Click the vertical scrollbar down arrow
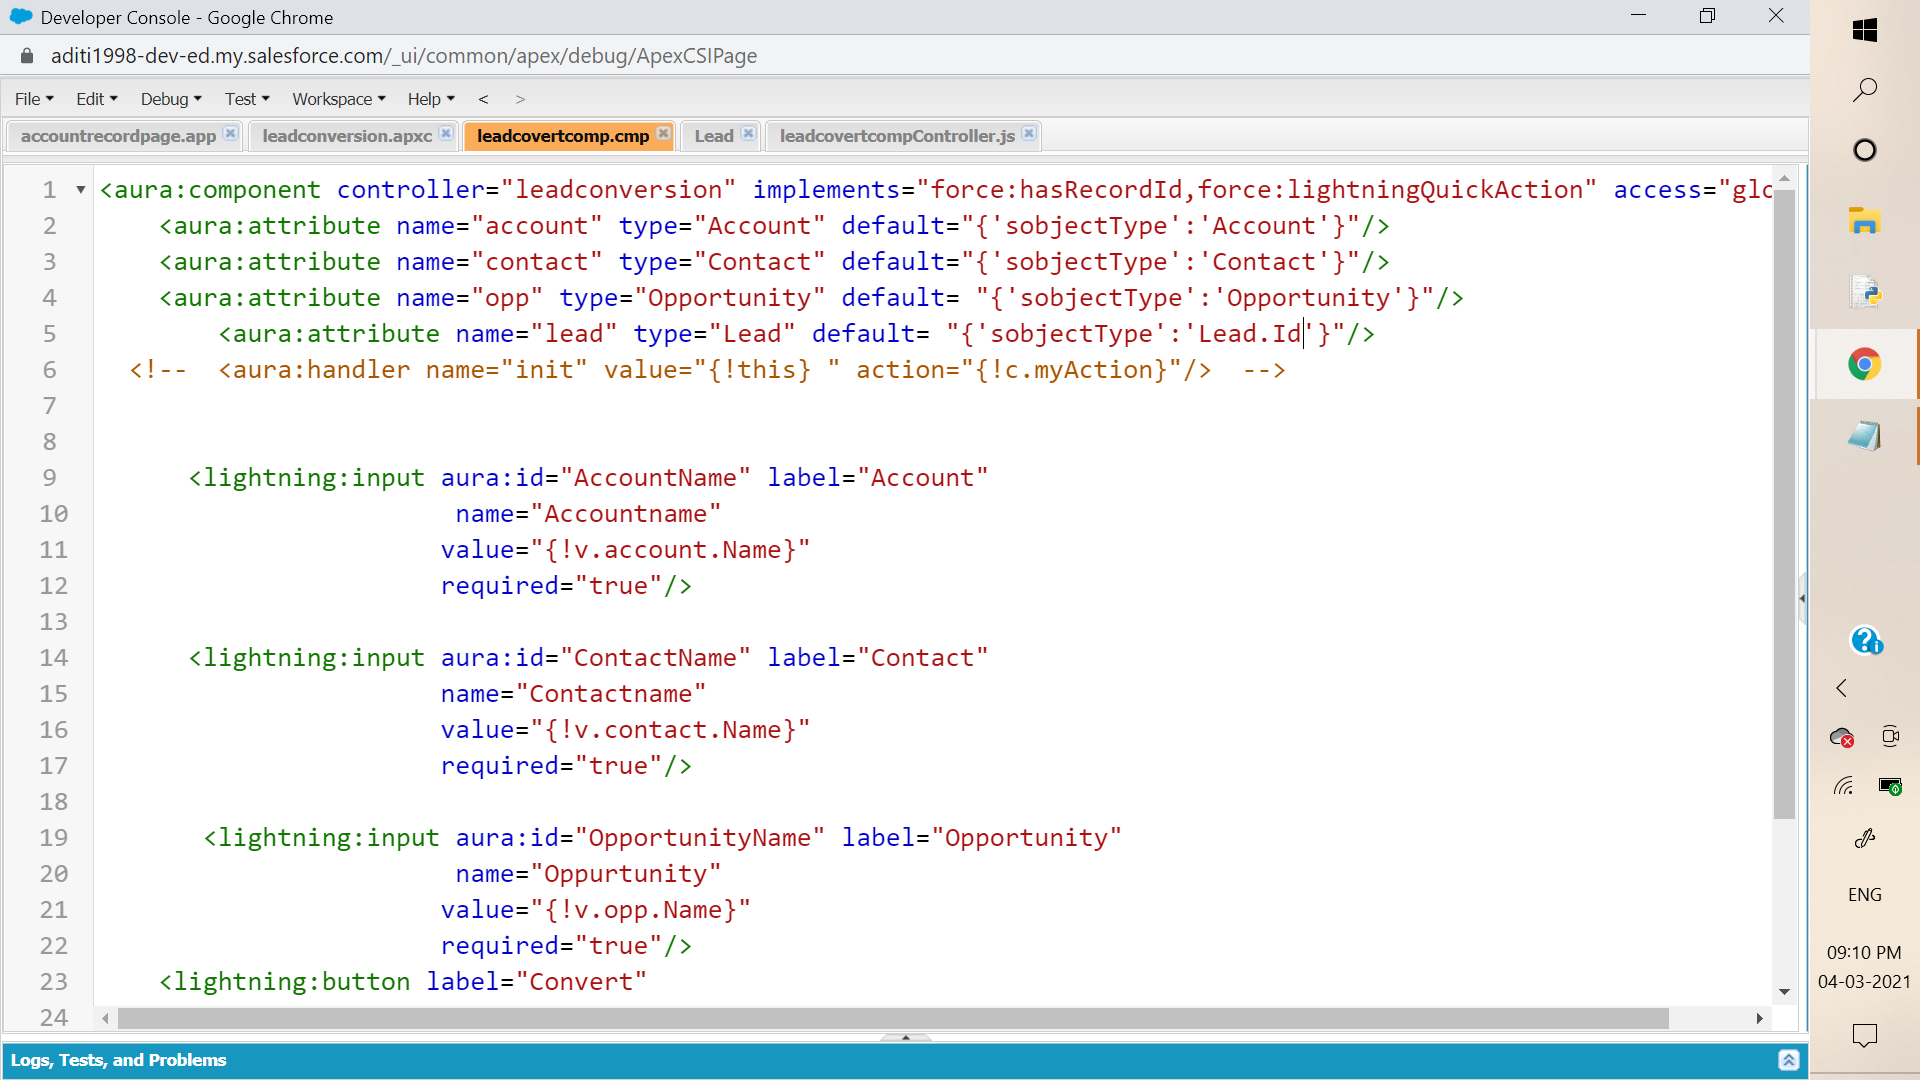The height and width of the screenshot is (1080, 1920). tap(1784, 992)
